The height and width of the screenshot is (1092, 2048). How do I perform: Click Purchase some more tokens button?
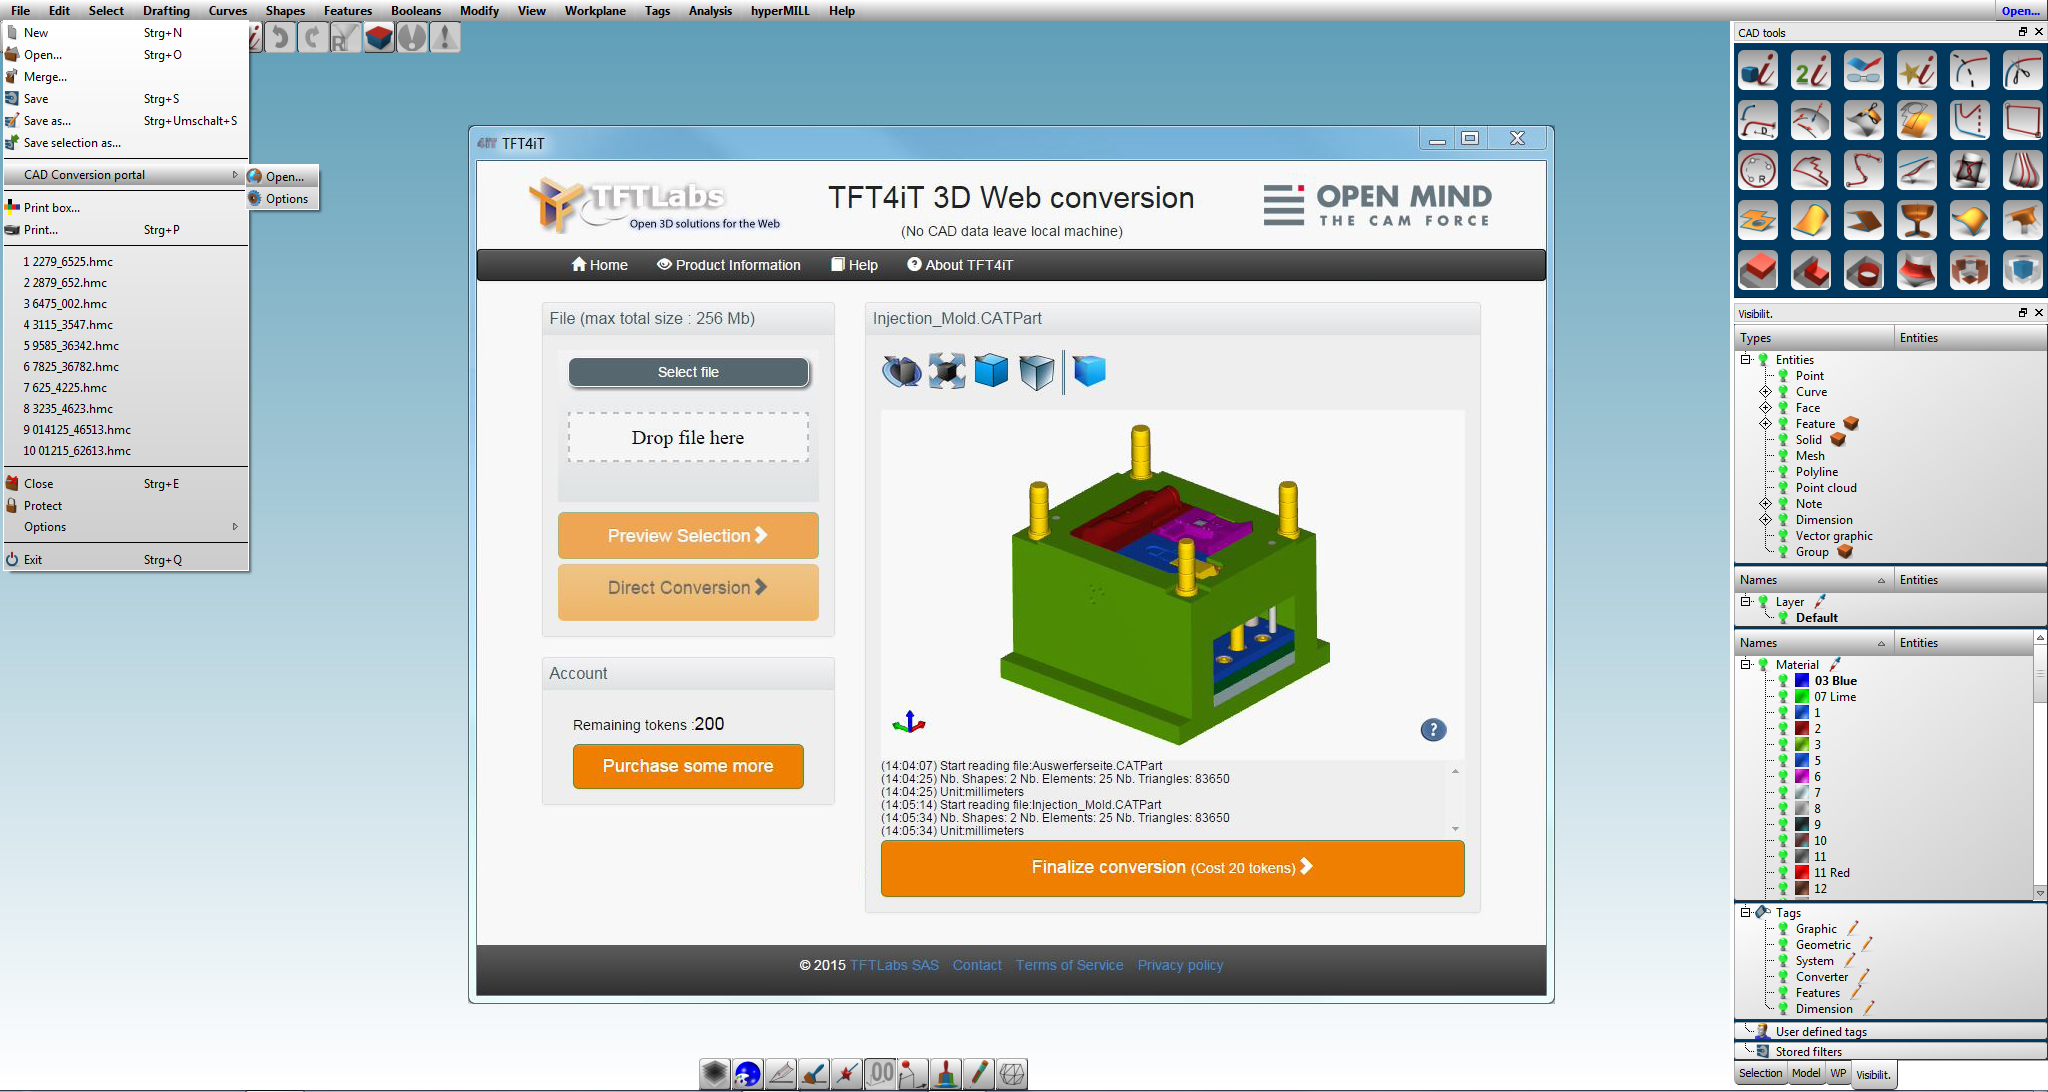pos(688,766)
